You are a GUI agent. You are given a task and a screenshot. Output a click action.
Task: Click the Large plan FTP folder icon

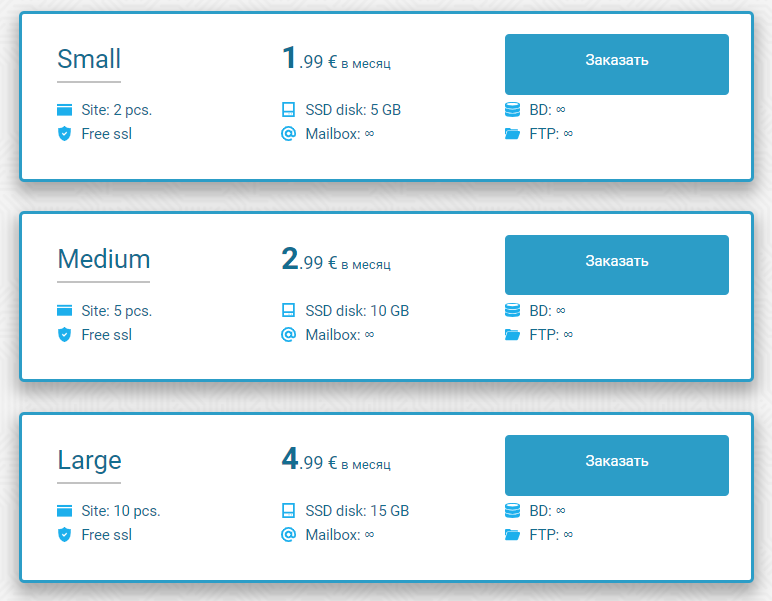coord(513,535)
